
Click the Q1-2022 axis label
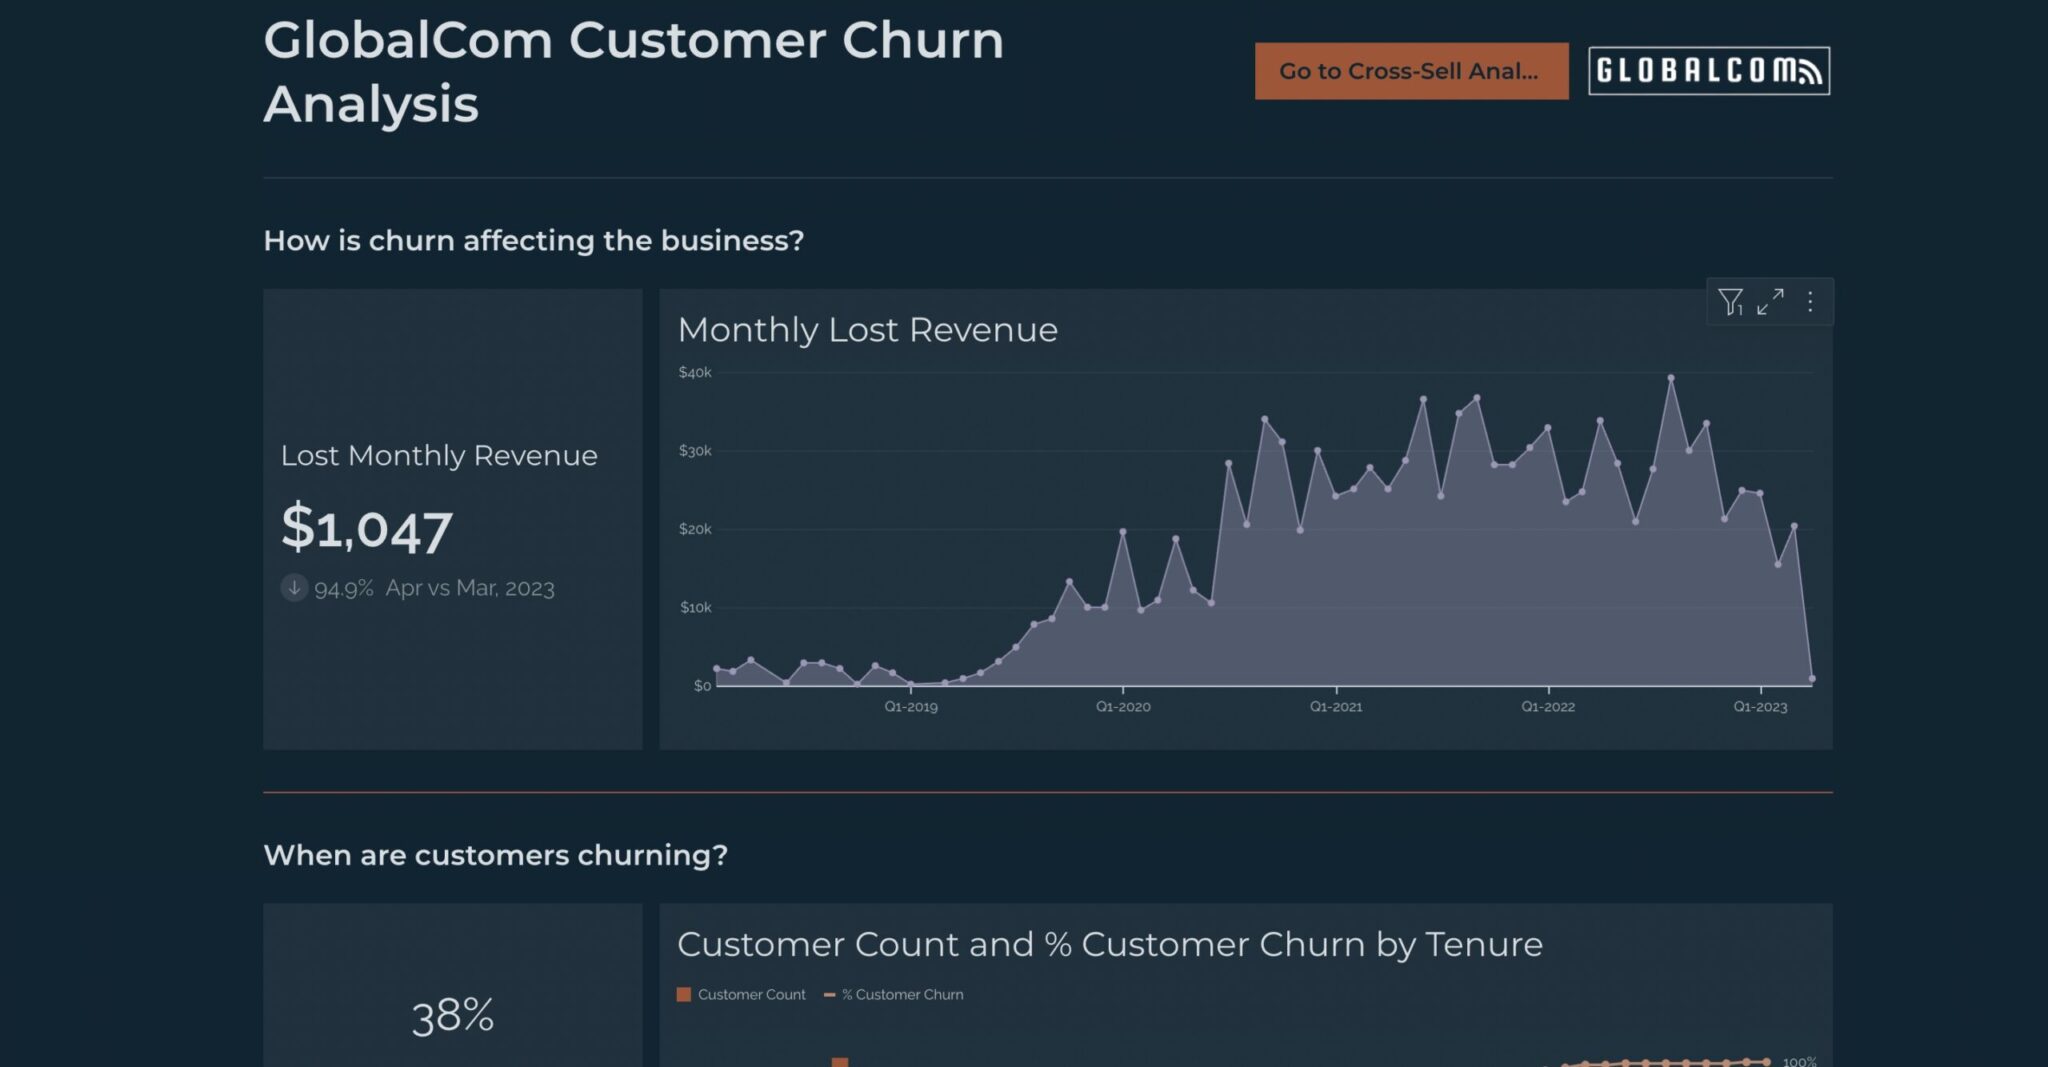coord(1548,707)
